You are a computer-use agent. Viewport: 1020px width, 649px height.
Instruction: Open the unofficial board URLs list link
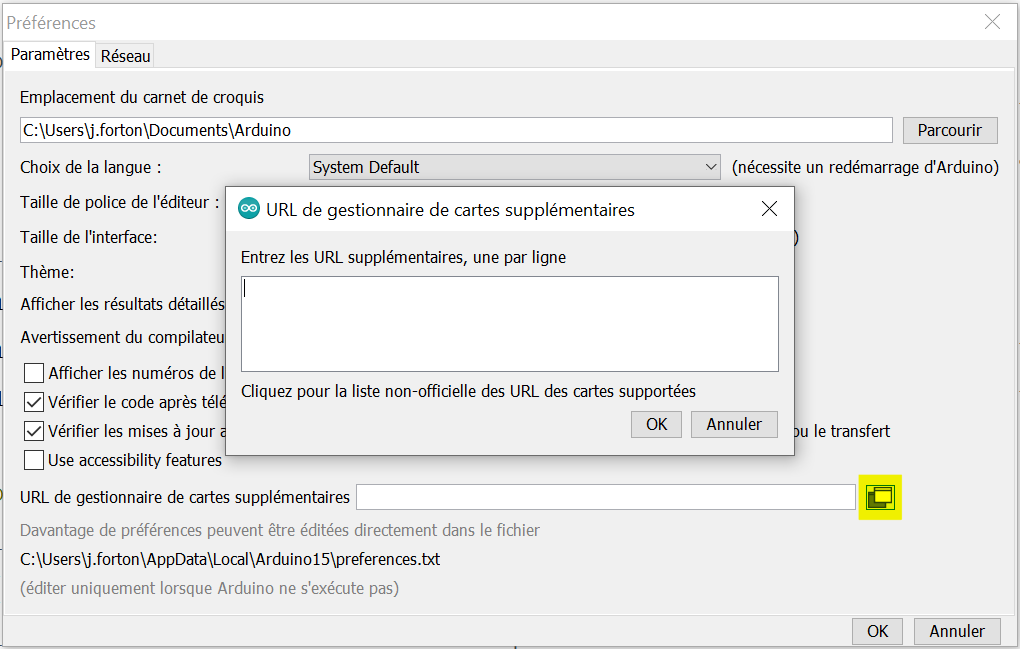(468, 391)
